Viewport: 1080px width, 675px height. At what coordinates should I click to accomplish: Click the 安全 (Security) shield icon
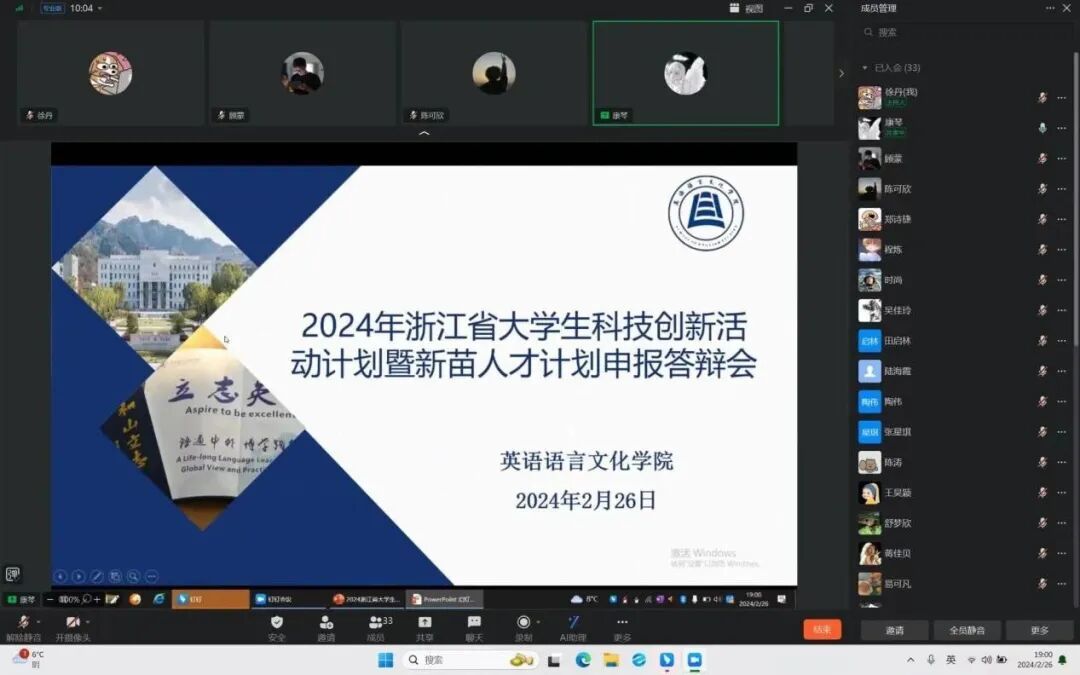coord(277,622)
